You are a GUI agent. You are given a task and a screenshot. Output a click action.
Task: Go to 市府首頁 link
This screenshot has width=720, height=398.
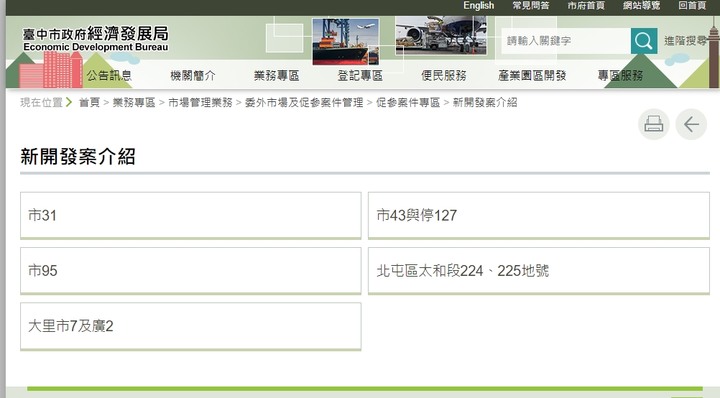coord(586,6)
